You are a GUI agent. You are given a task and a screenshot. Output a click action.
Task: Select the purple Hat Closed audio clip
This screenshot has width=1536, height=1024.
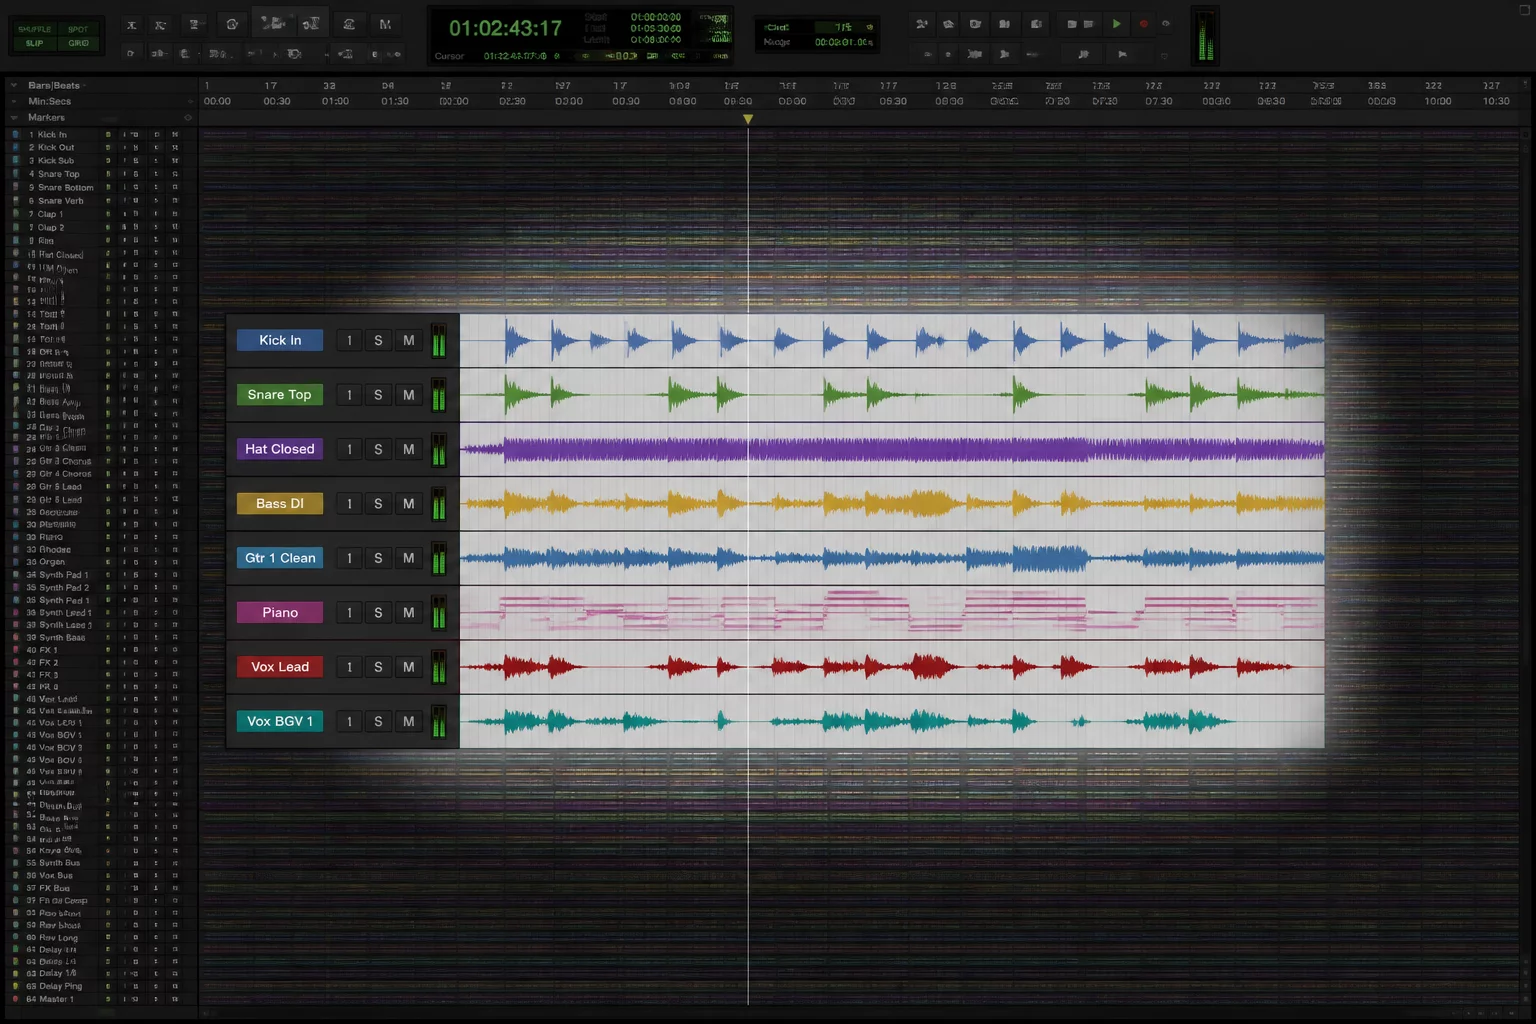[892, 449]
